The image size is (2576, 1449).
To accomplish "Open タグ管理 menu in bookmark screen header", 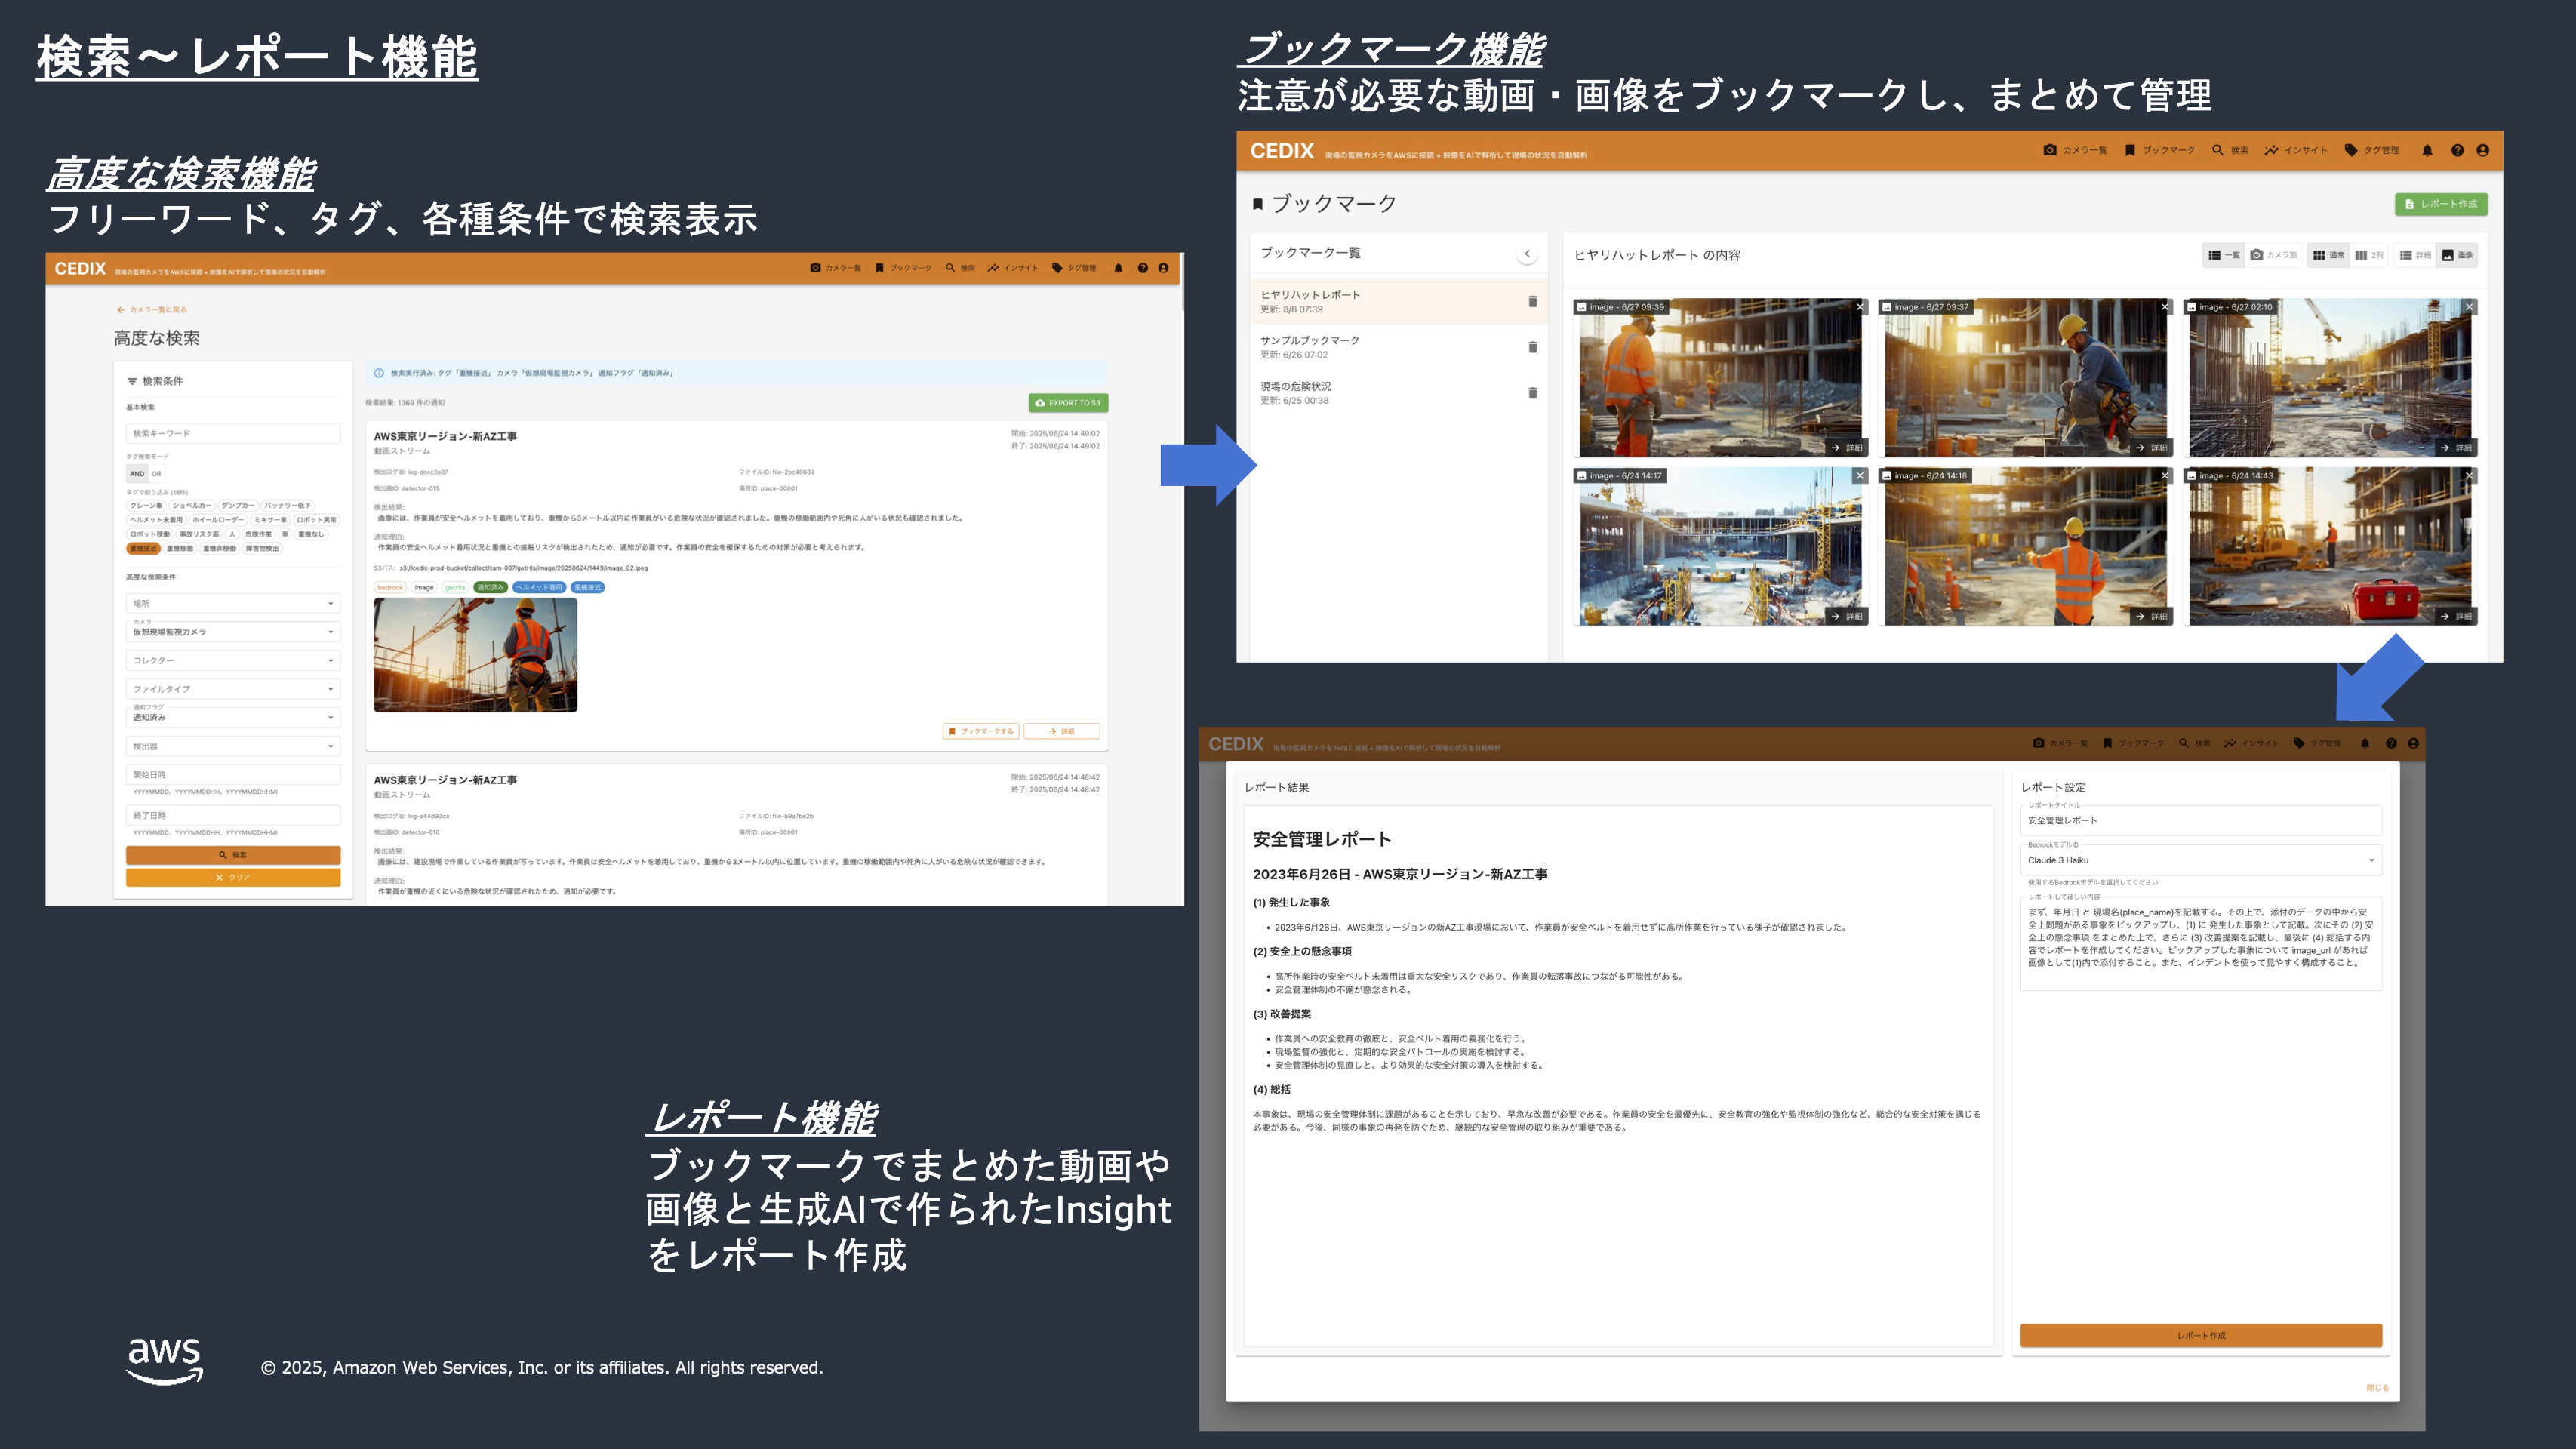I will (2372, 150).
